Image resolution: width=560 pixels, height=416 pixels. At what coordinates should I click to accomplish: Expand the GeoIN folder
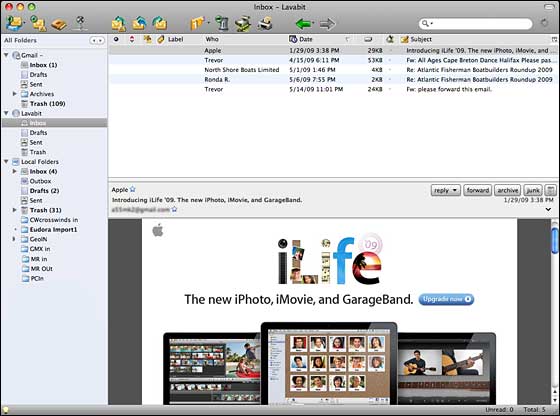(14, 239)
